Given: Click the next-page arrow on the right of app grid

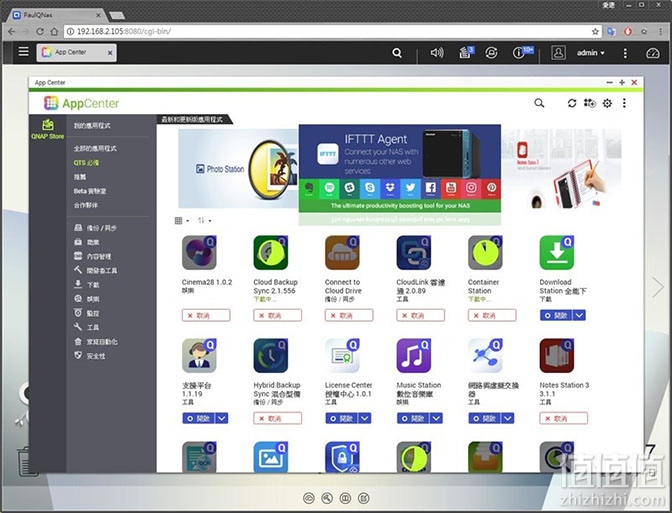Looking at the screenshot, I should tap(658, 287).
